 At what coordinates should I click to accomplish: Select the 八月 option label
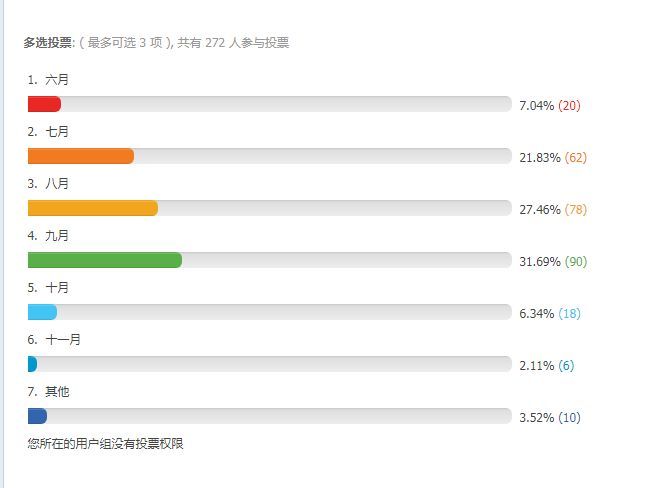click(x=57, y=183)
